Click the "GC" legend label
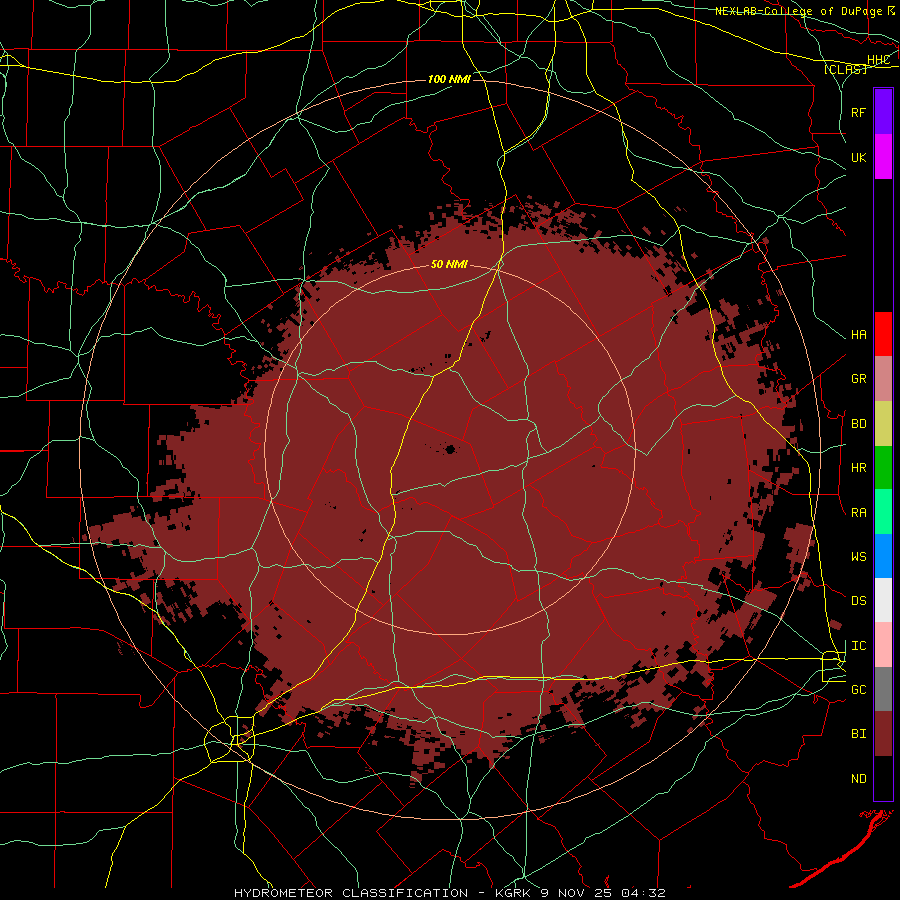900x900 pixels. (859, 690)
